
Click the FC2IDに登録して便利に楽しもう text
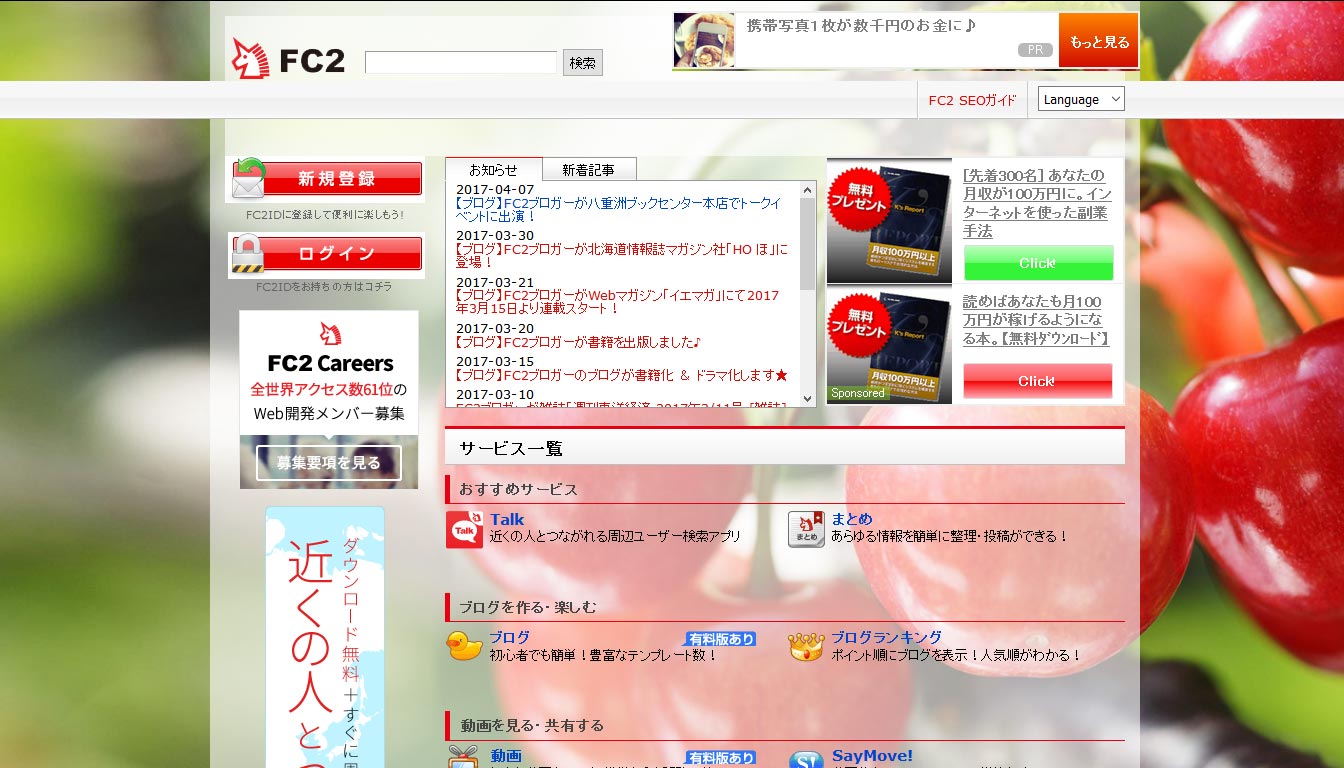(x=325, y=215)
